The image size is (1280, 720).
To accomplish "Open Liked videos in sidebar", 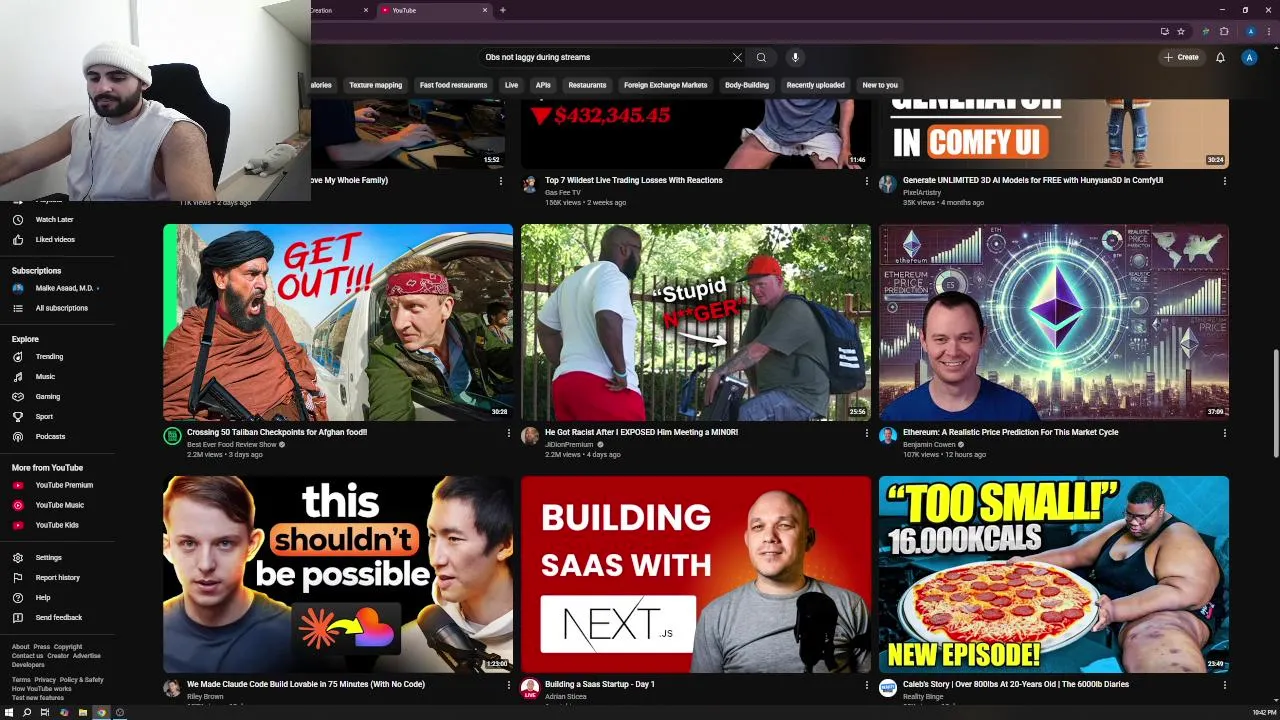I will click(56, 239).
